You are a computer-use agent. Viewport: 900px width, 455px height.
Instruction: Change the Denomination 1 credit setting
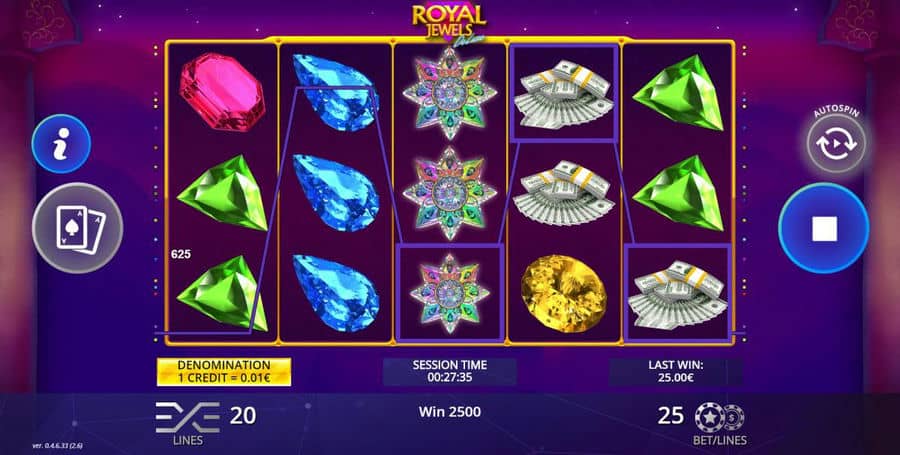[x=224, y=372]
